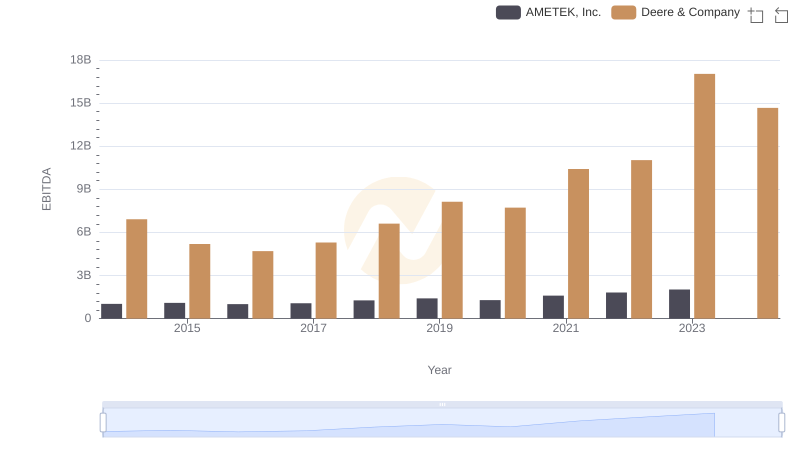Grab the right handle of zoom slider
800x461 pixels.
point(782,423)
